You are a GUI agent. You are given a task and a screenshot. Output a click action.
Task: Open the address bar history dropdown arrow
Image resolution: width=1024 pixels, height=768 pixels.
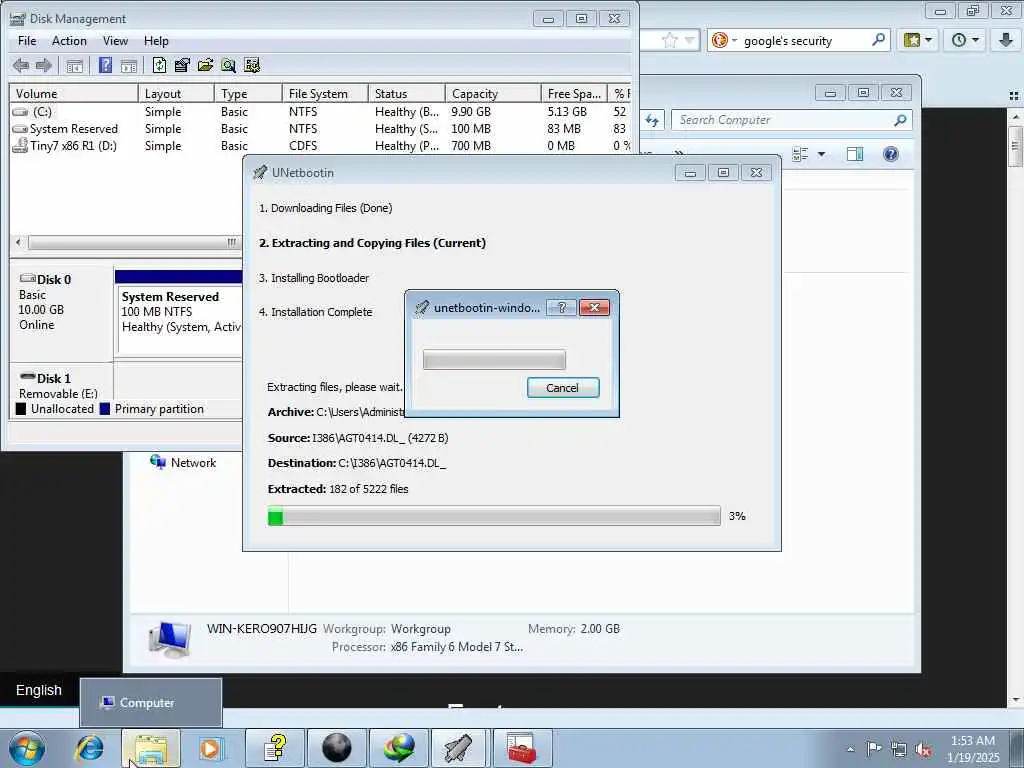[688, 40]
